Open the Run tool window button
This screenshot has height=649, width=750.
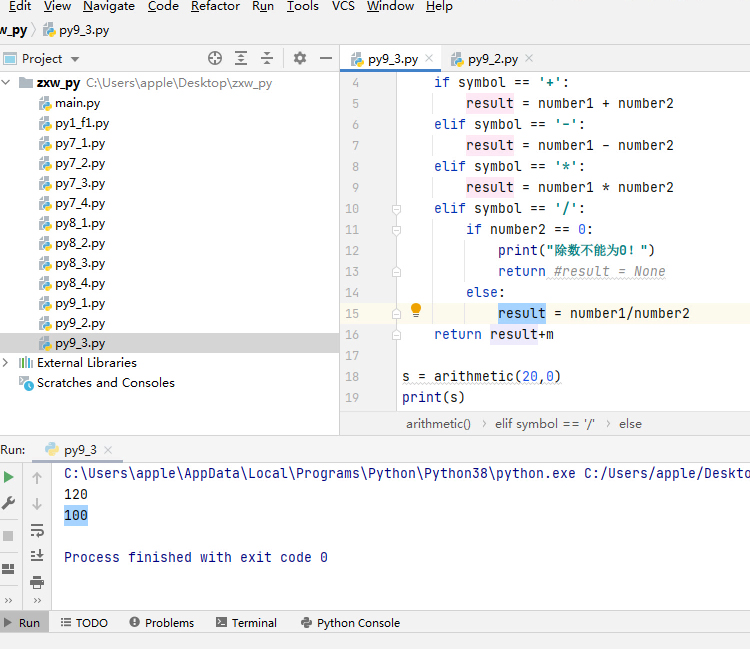[x=23, y=623]
